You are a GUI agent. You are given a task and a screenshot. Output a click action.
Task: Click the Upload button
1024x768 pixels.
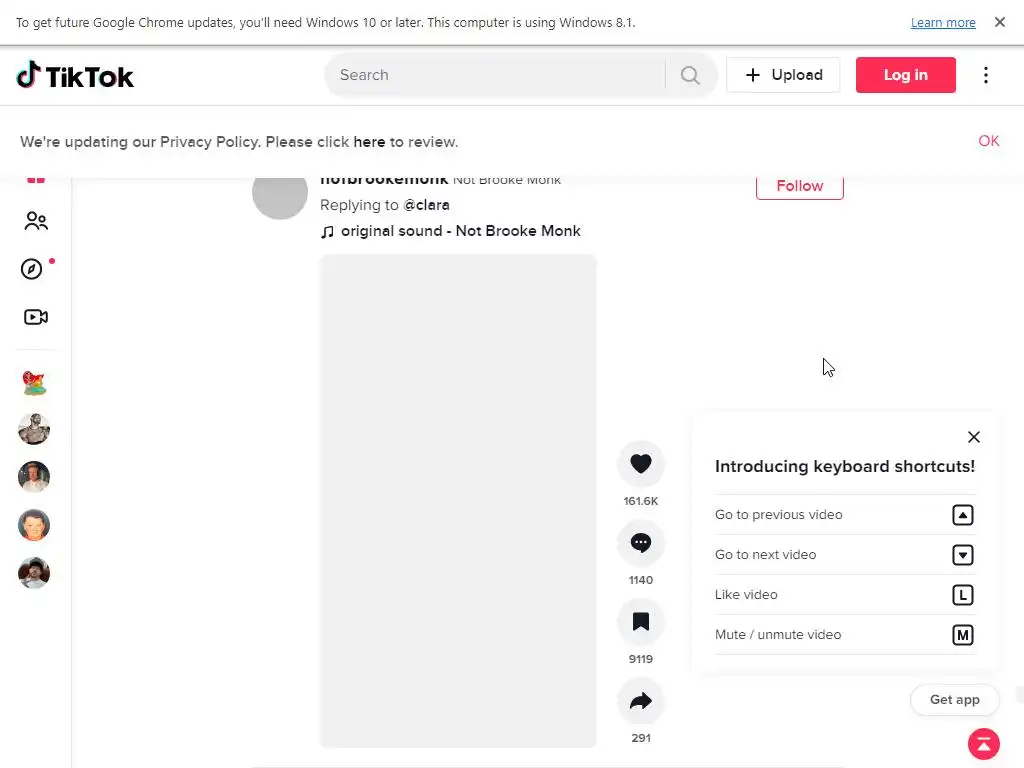point(783,75)
